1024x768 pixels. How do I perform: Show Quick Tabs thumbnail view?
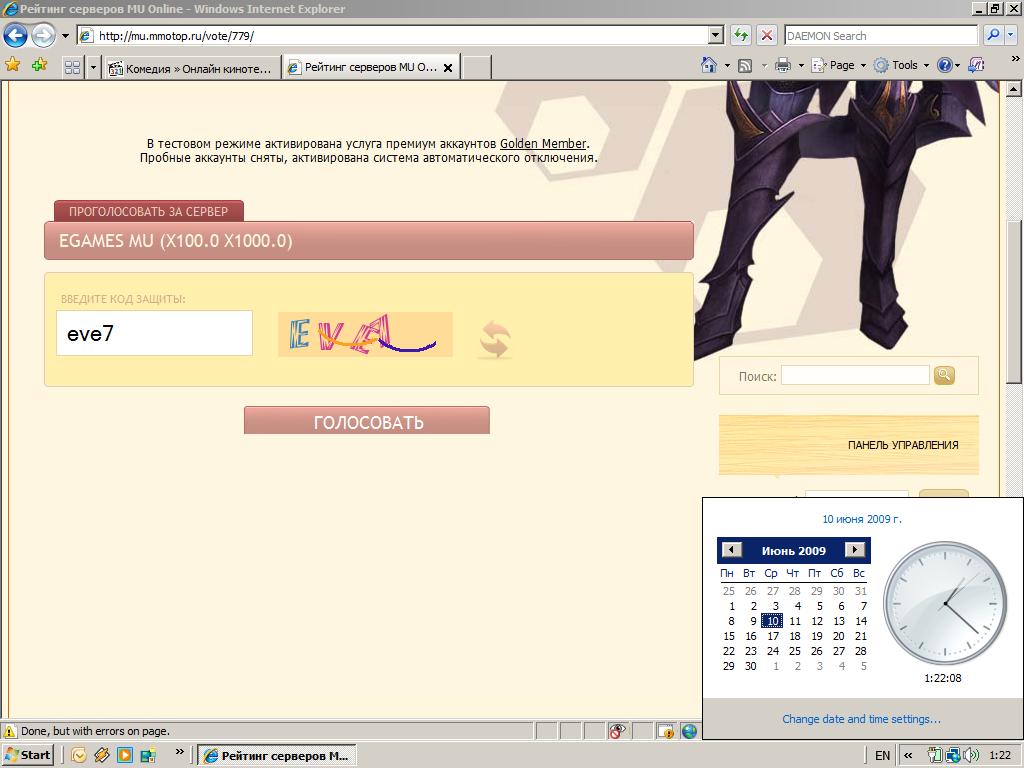coord(72,67)
